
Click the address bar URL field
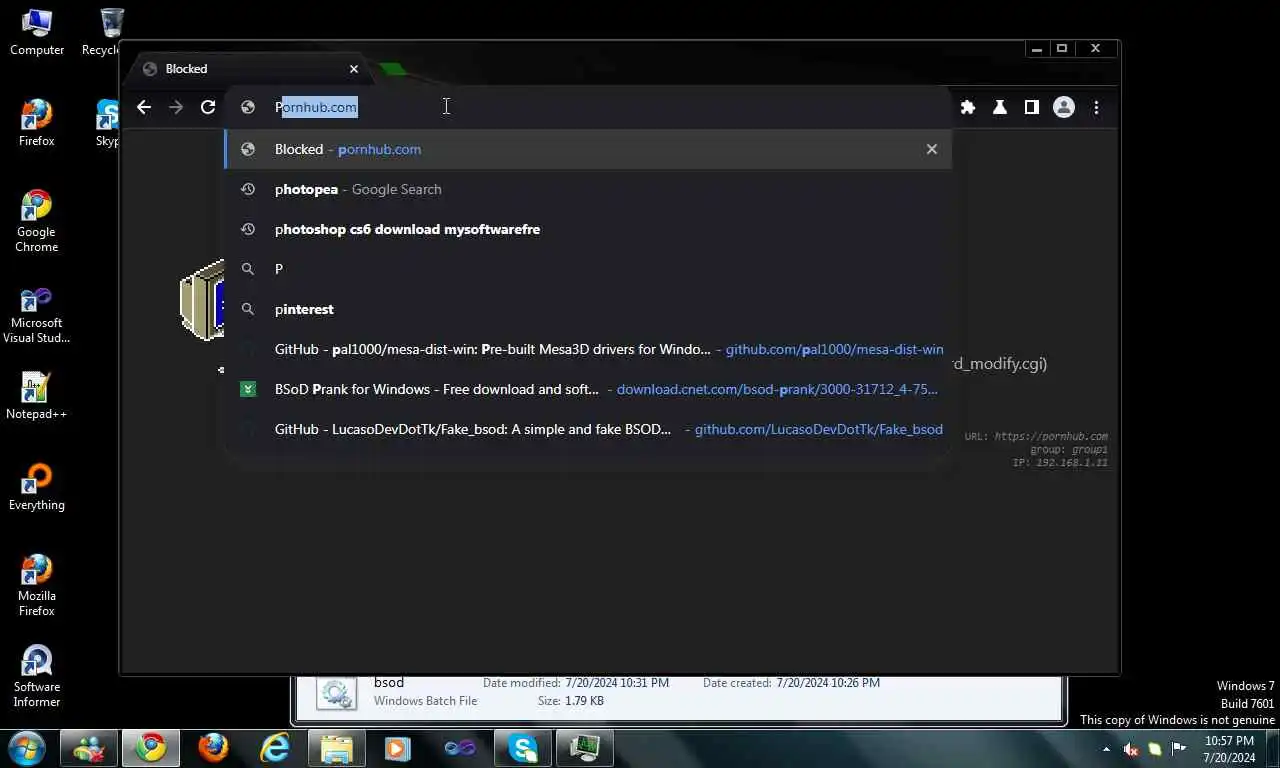[588, 107]
